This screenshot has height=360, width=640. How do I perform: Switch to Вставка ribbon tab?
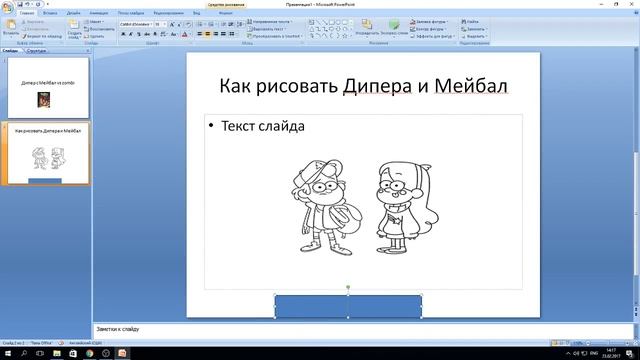tap(50, 13)
